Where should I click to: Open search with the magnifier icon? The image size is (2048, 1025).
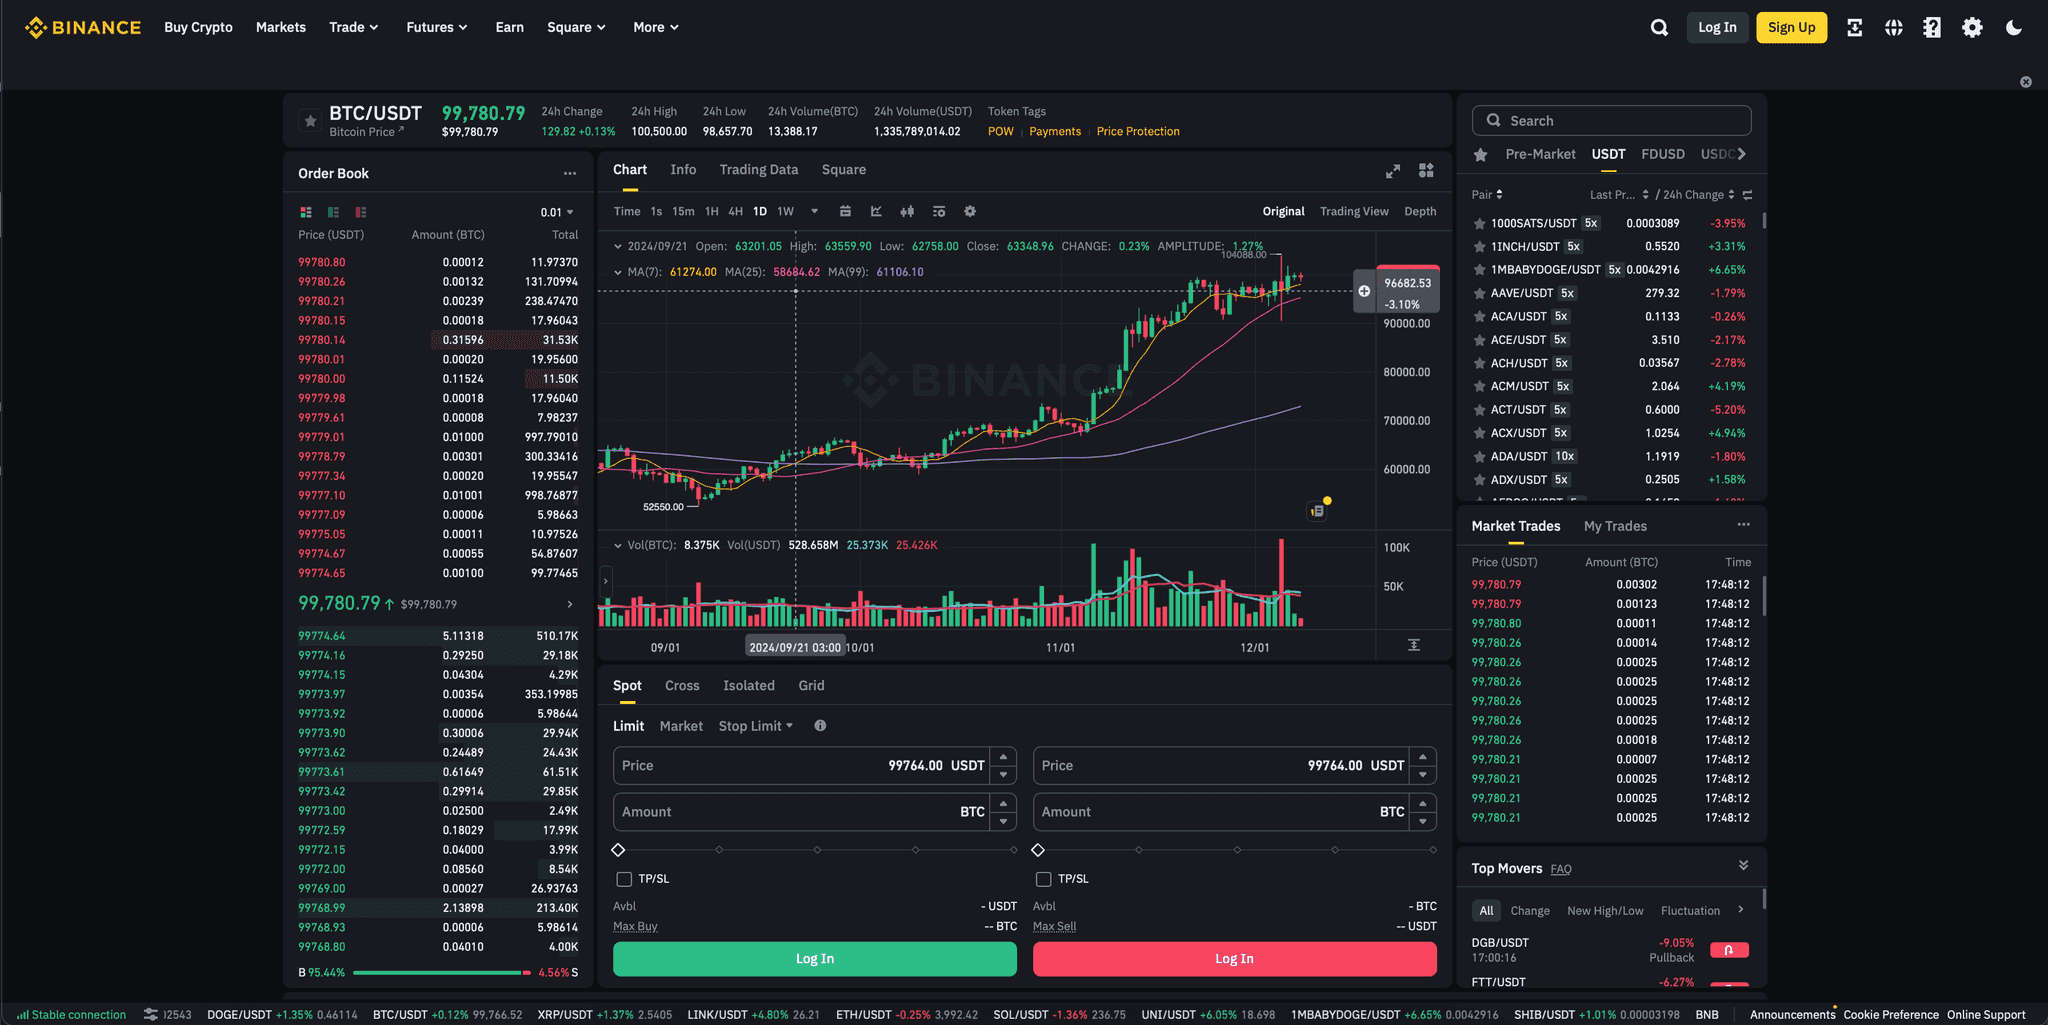1659,27
